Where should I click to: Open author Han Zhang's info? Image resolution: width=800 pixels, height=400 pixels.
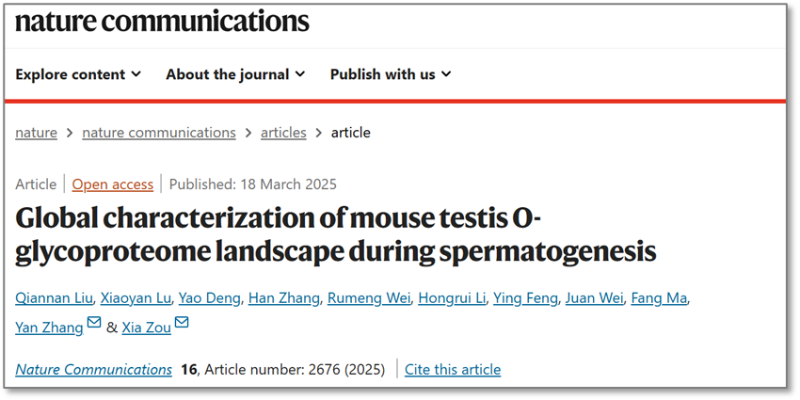pyautogui.click(x=284, y=298)
